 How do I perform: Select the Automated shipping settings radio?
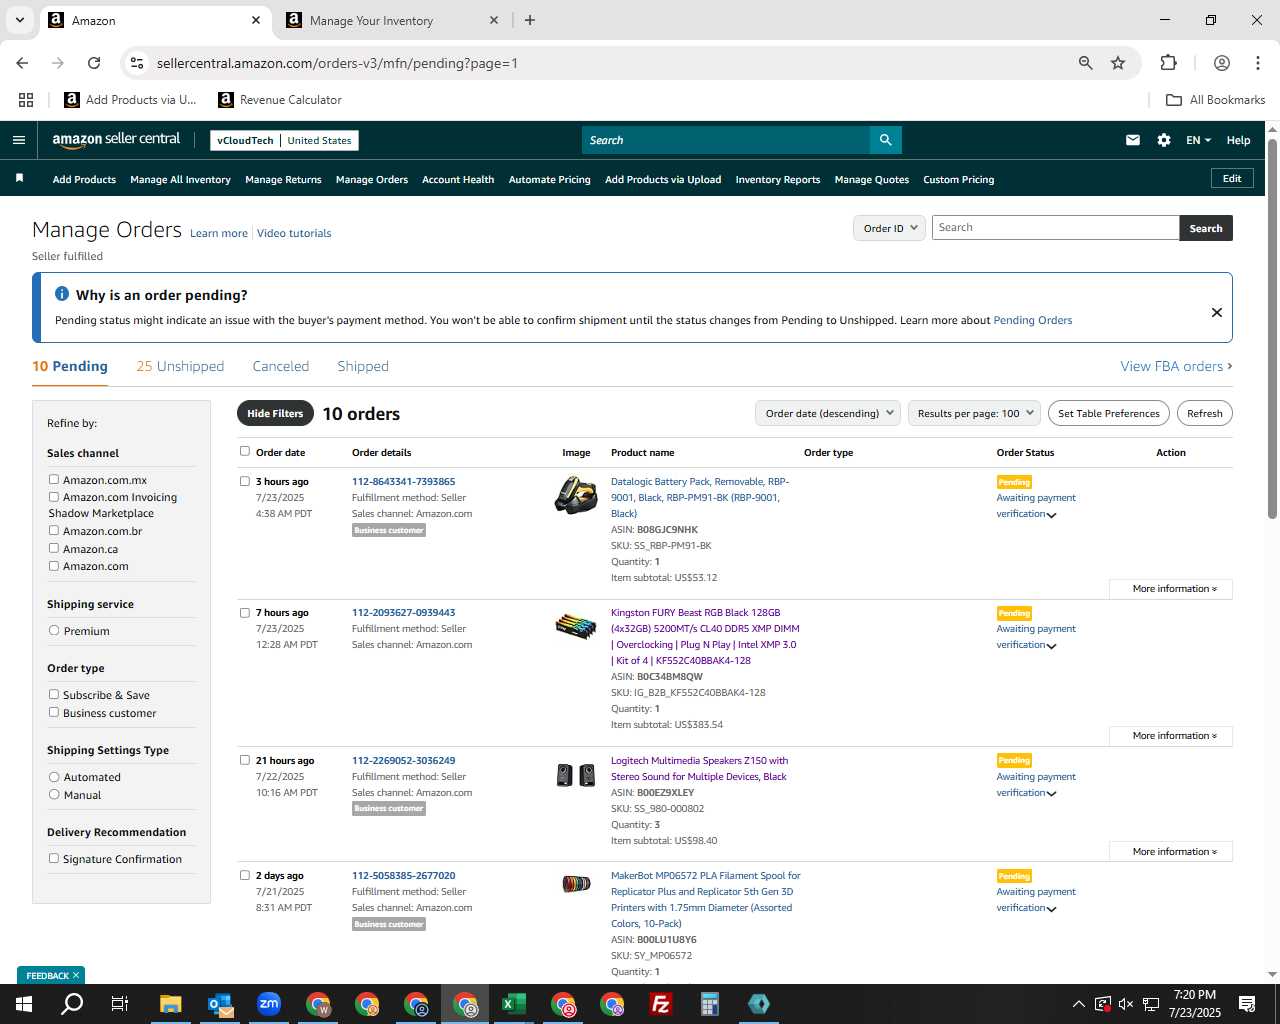click(x=54, y=777)
